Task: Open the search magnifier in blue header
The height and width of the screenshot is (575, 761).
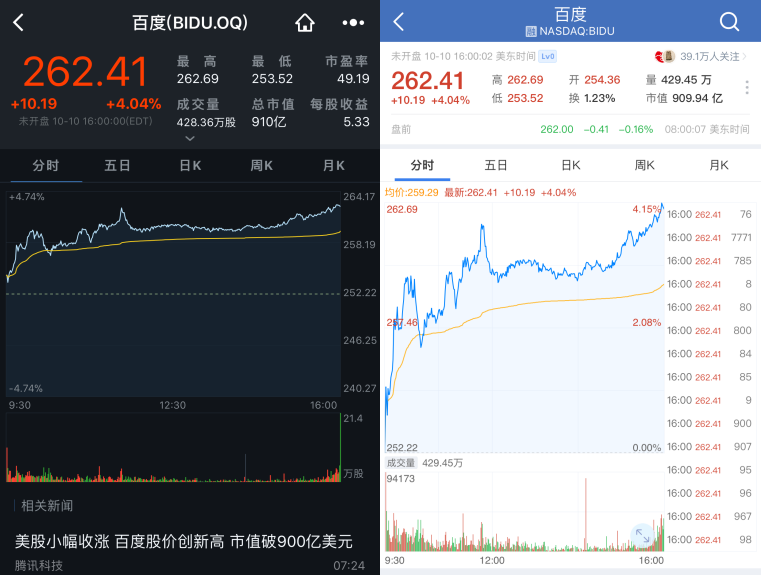Action: pyautogui.click(x=729, y=21)
